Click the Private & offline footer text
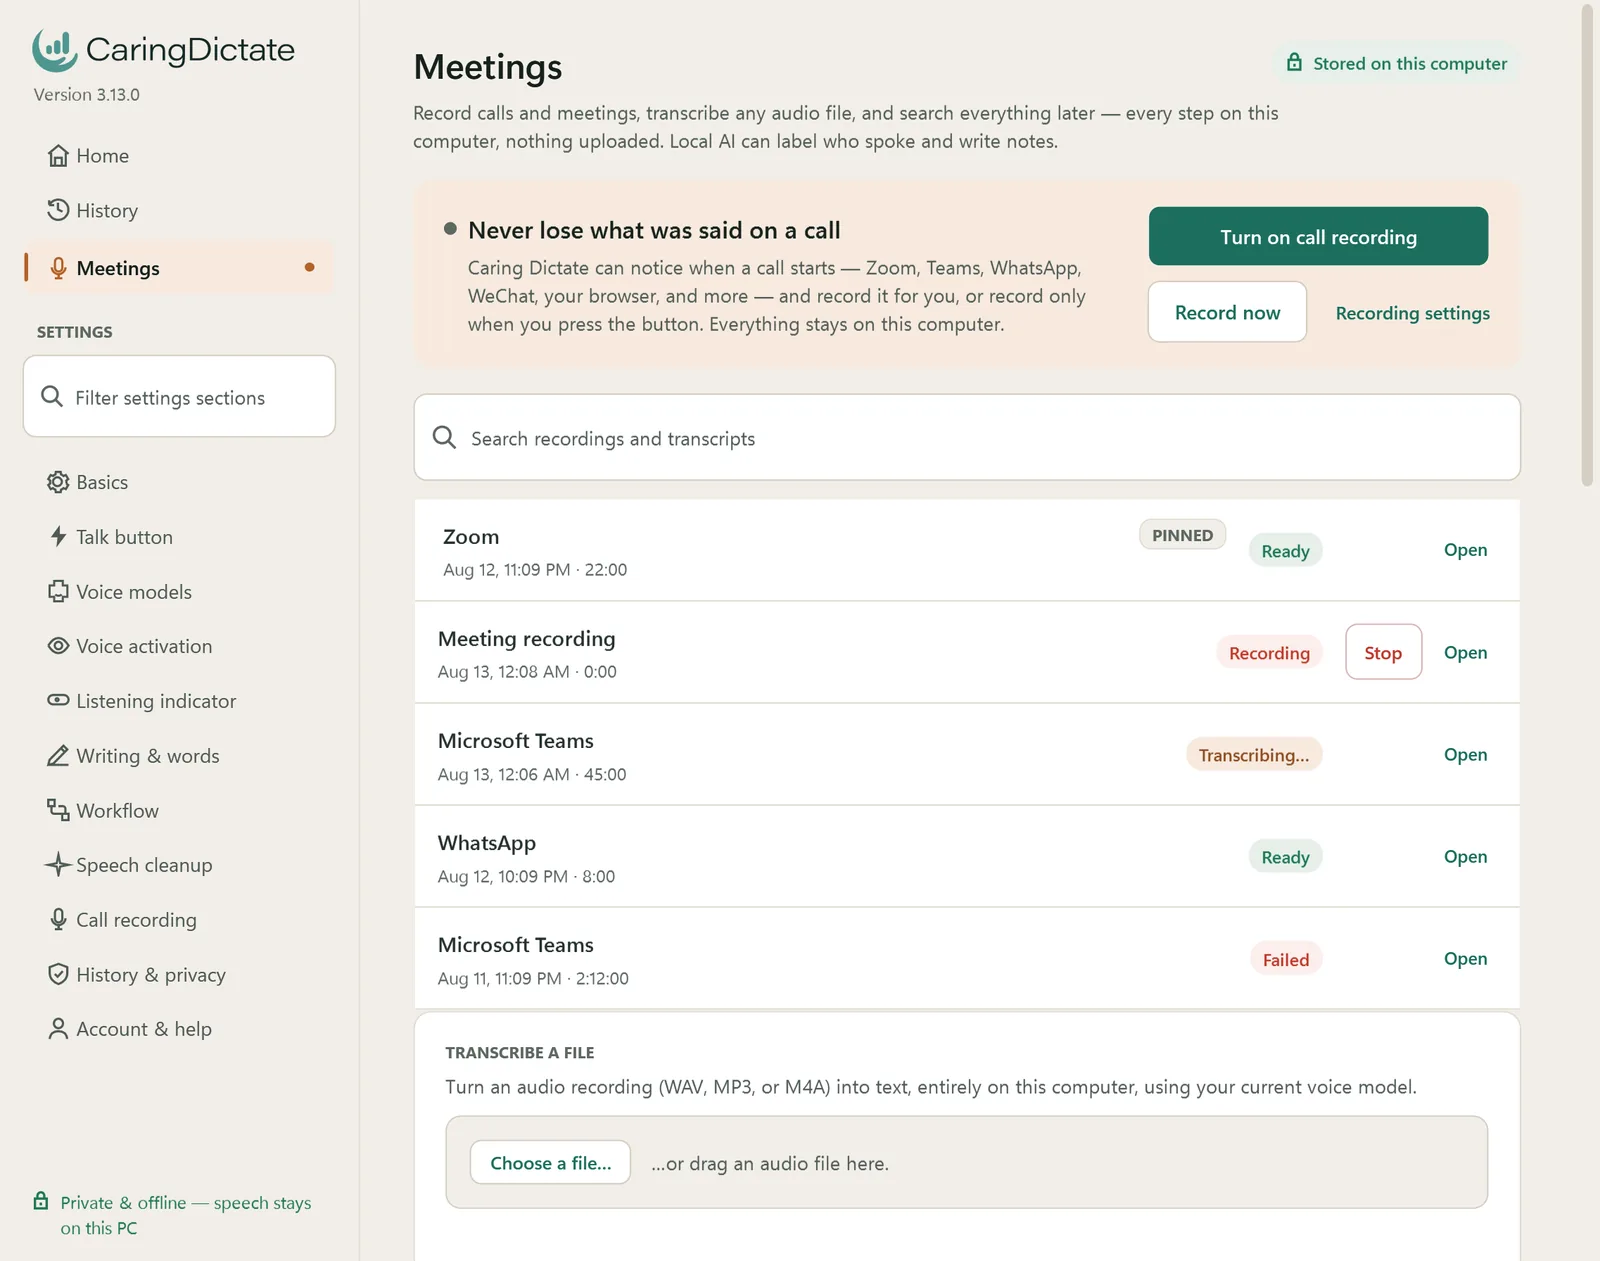The width and height of the screenshot is (1600, 1261). pyautogui.click(x=186, y=1214)
